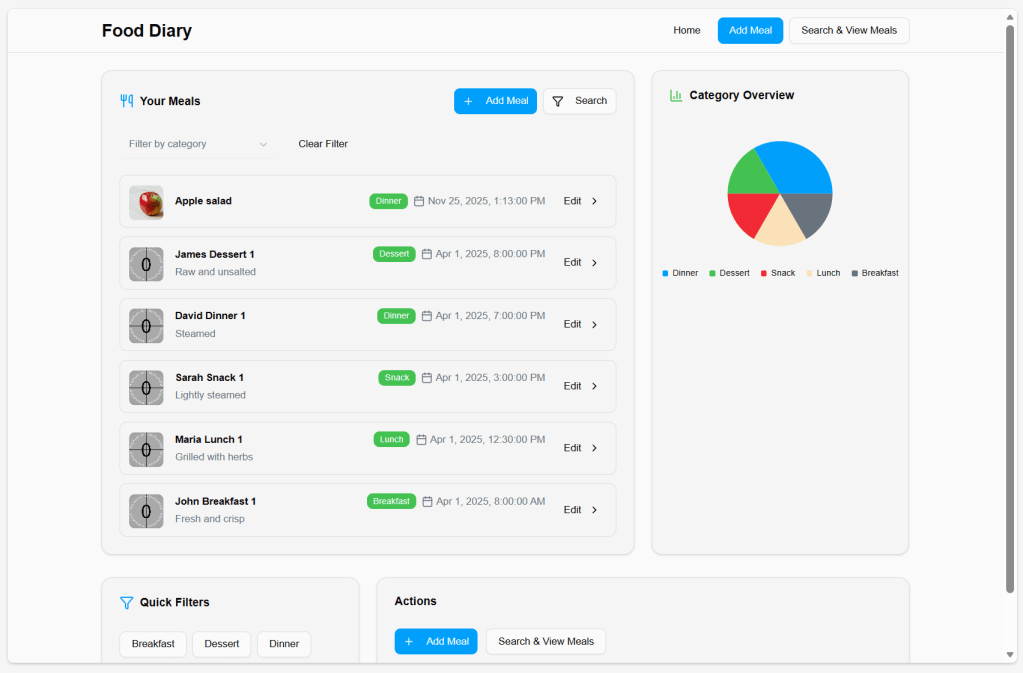Click the blue Dinner legend swatch

[x=665, y=273]
